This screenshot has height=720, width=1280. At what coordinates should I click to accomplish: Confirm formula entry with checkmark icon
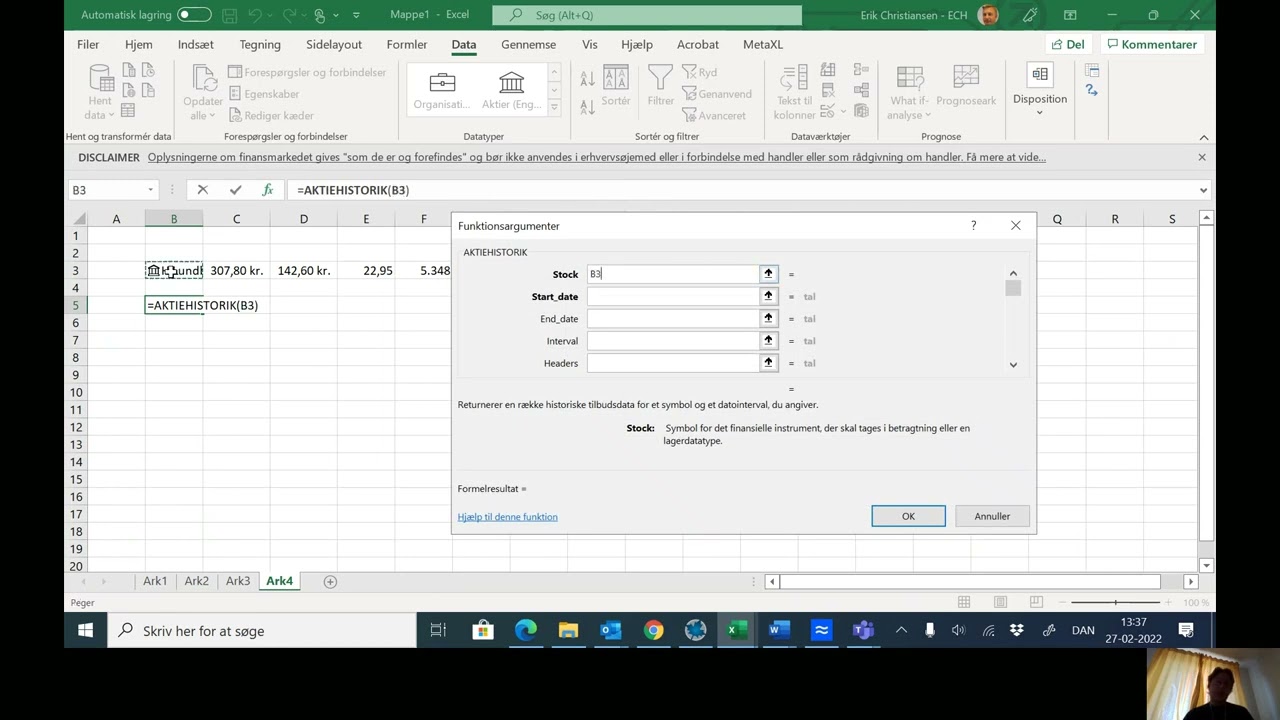click(x=235, y=190)
